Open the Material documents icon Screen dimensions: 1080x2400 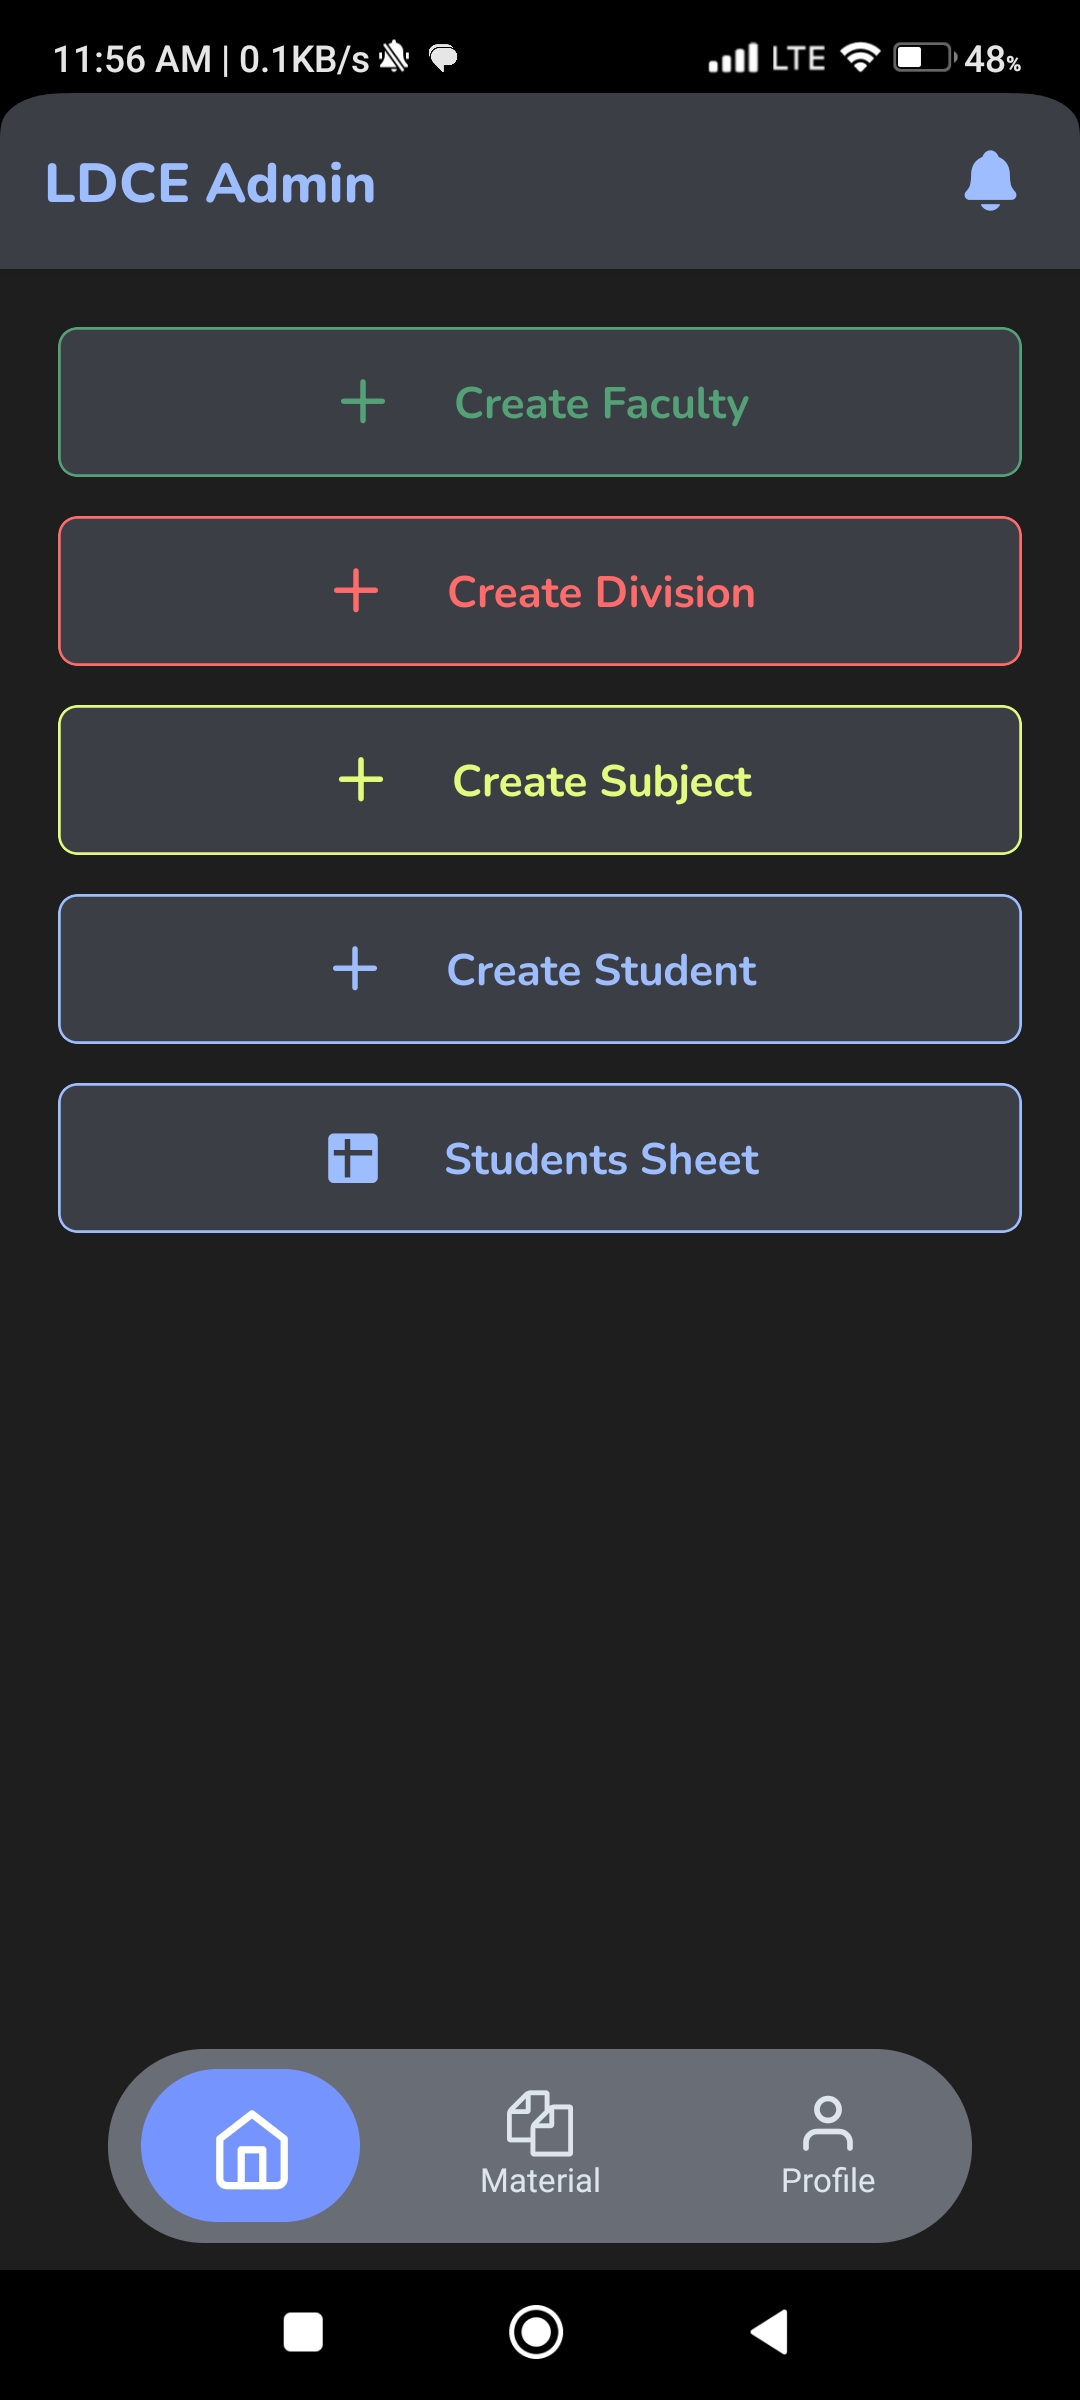(540, 2123)
